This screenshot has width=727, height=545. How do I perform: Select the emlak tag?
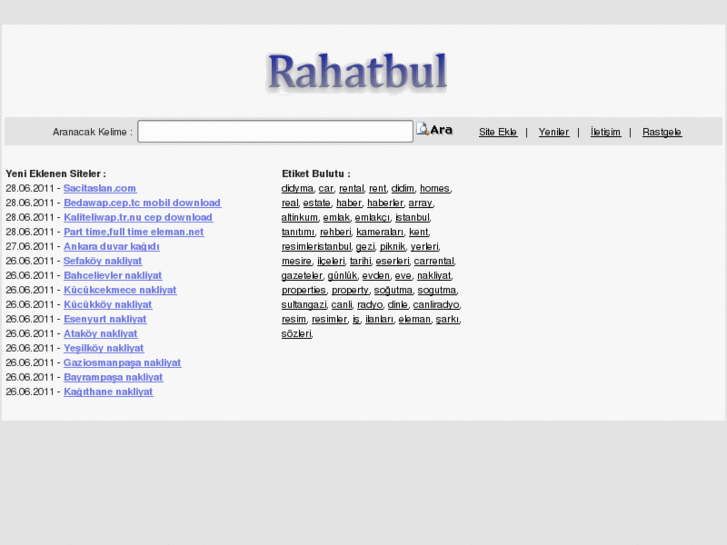point(336,218)
